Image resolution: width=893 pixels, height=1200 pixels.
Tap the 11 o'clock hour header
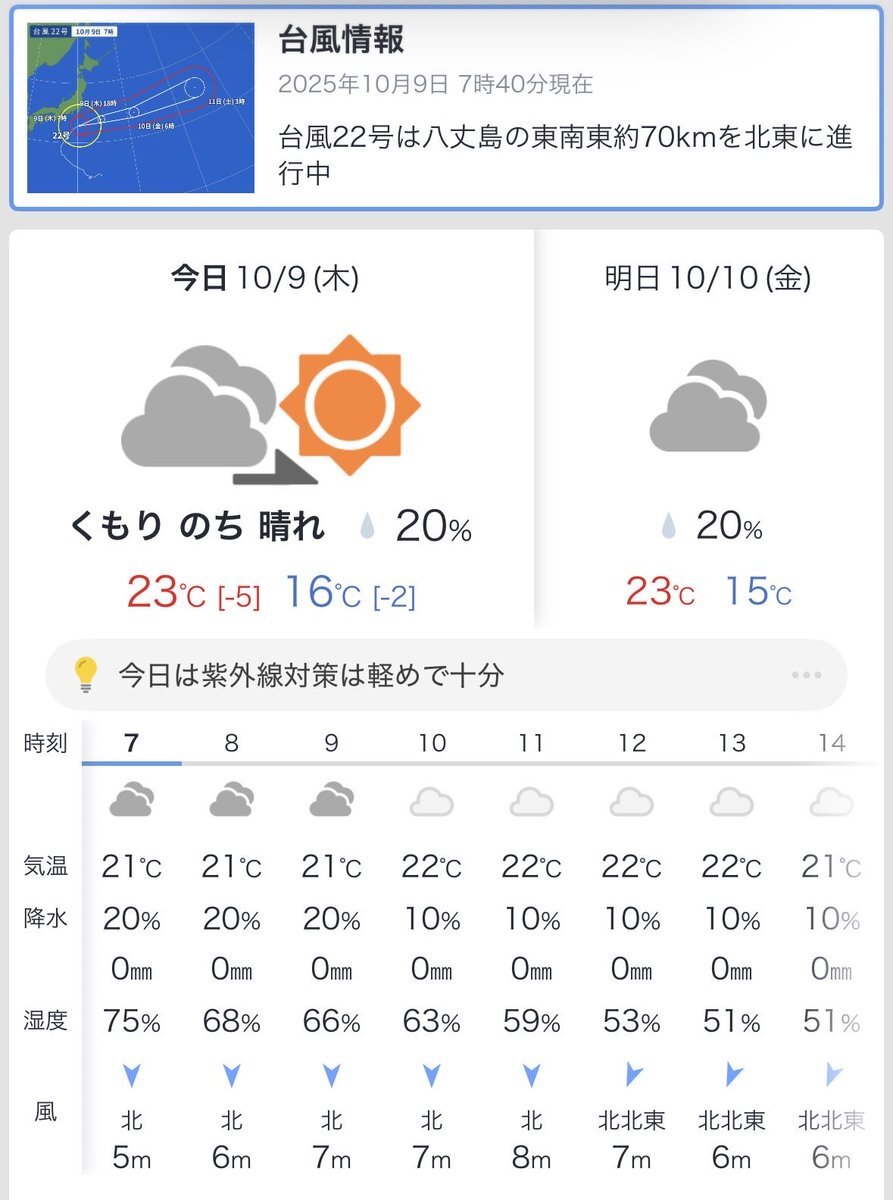[x=531, y=743]
